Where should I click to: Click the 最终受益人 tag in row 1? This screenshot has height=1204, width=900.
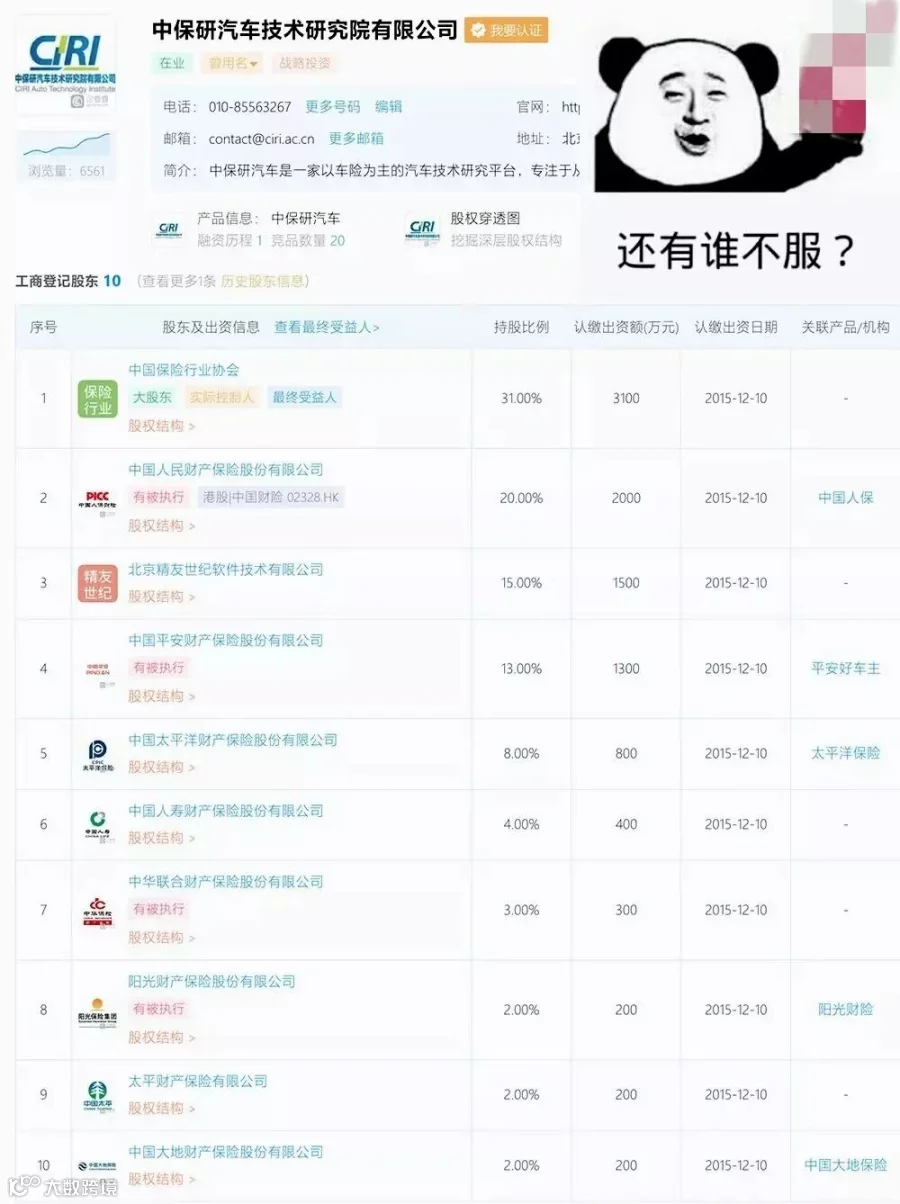305,397
